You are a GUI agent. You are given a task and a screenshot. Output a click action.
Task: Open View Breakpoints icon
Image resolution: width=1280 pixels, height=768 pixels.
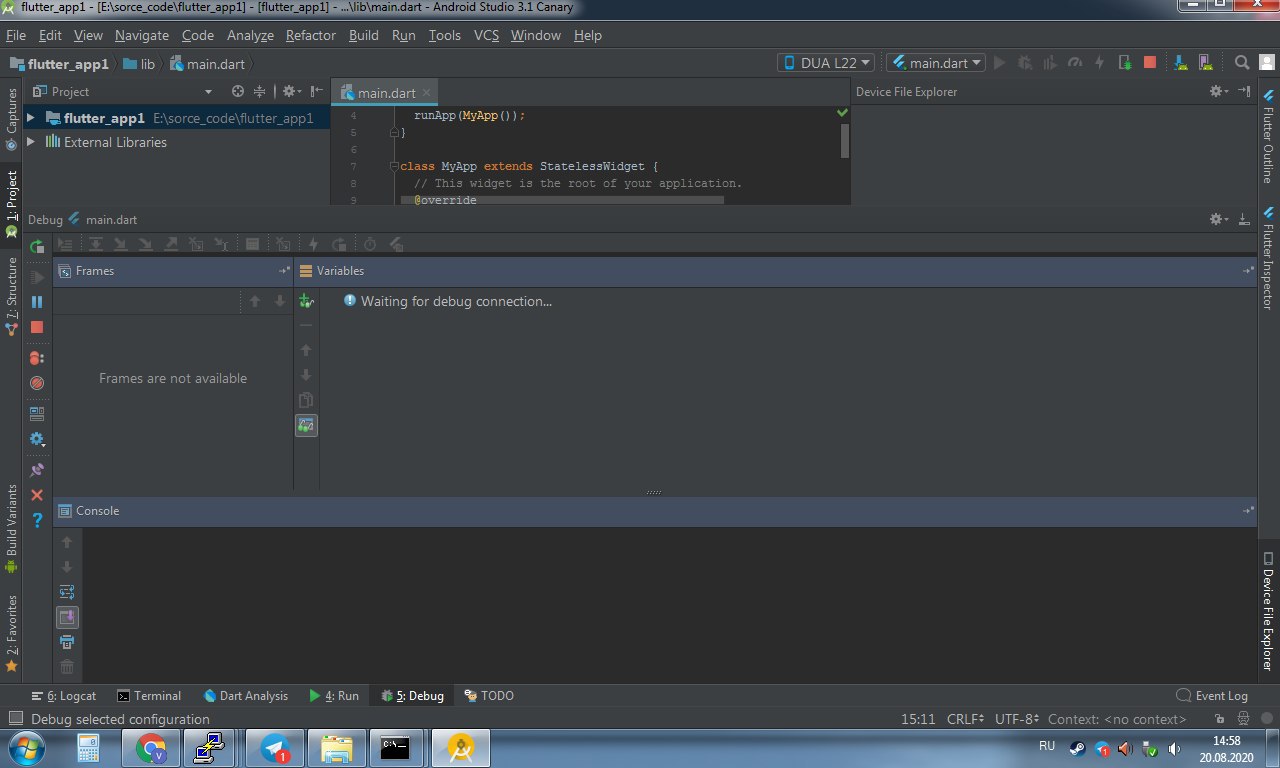click(x=37, y=357)
